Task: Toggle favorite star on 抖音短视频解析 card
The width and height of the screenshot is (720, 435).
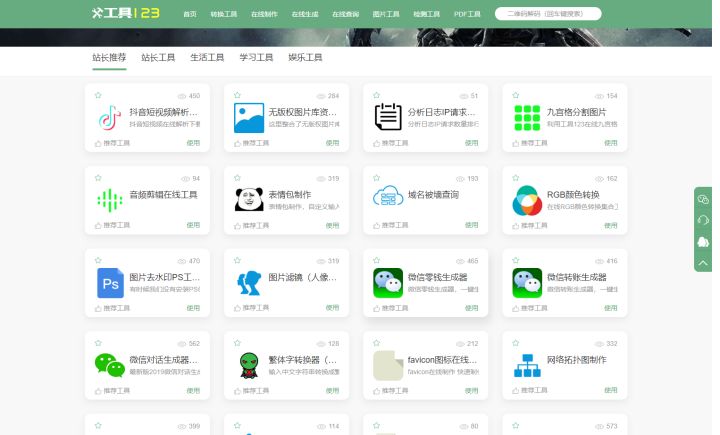Action: [x=98, y=96]
